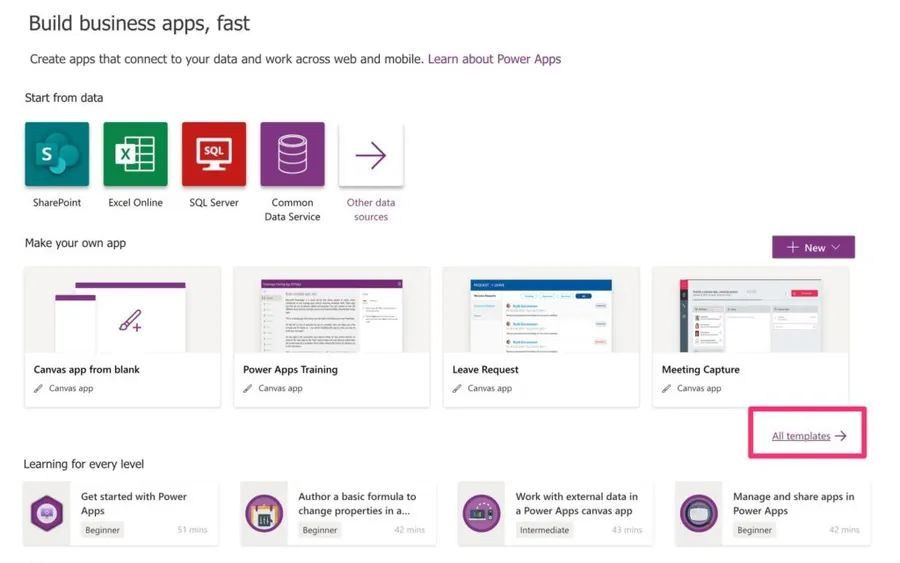Select the Power Apps Training template preview
This screenshot has width=900, height=563.
coord(331,311)
